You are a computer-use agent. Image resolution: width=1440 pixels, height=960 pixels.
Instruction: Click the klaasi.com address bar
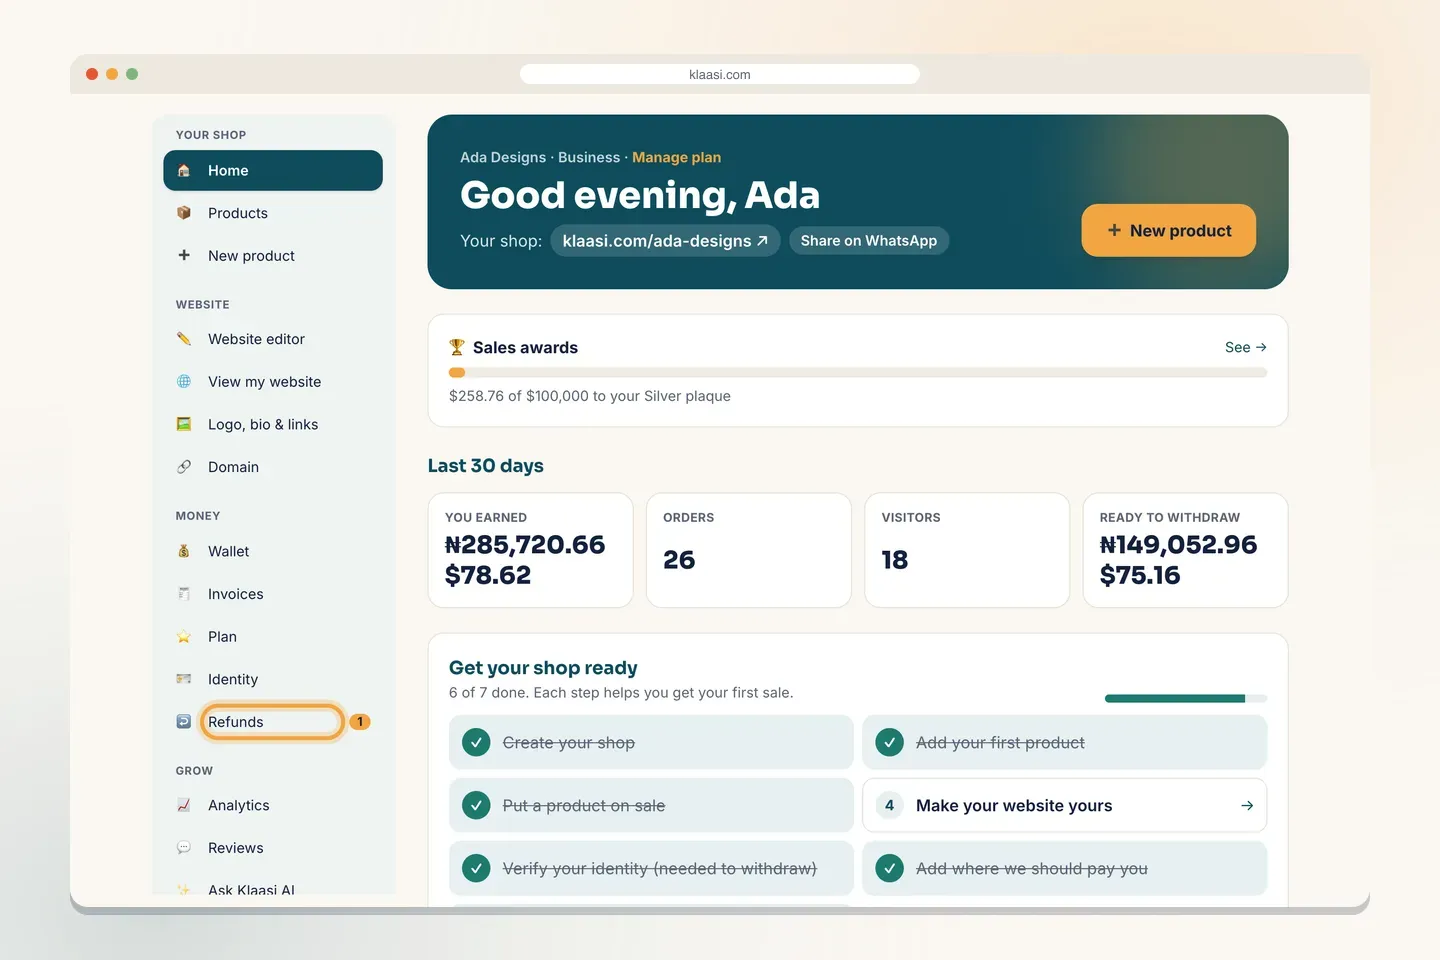pos(720,74)
